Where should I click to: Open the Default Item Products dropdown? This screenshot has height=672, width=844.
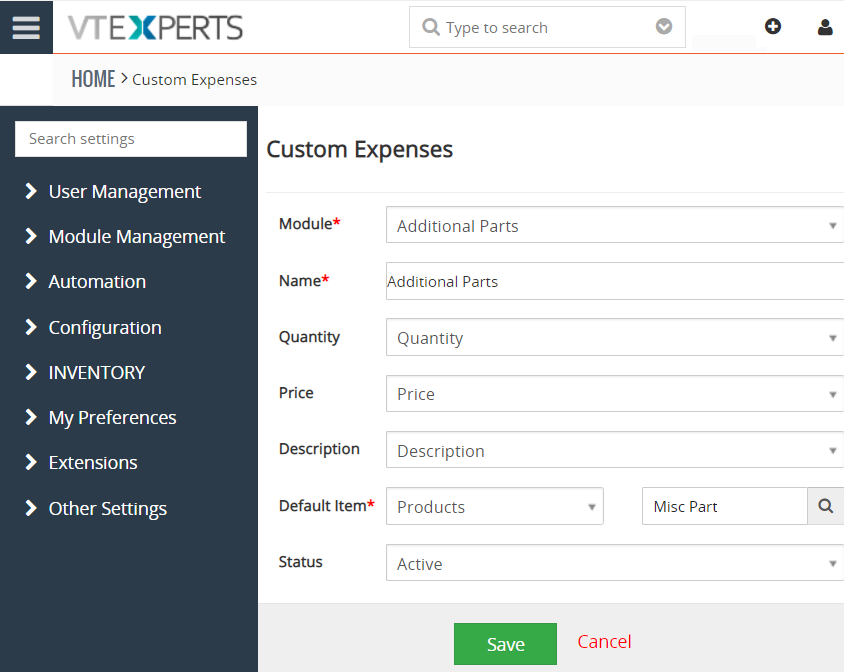495,507
